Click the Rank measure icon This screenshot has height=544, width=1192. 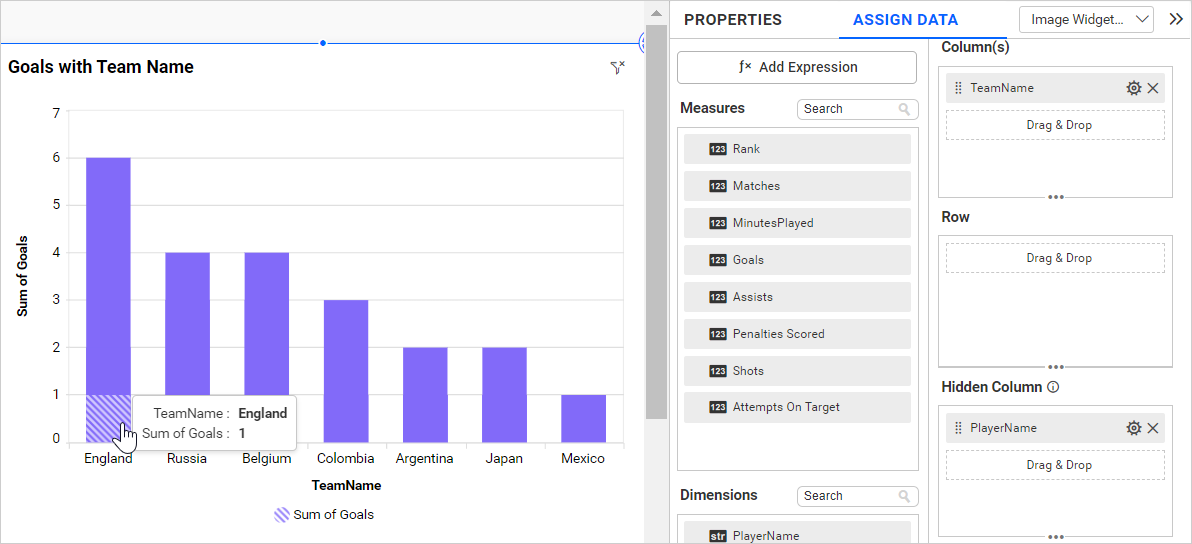tap(718, 149)
